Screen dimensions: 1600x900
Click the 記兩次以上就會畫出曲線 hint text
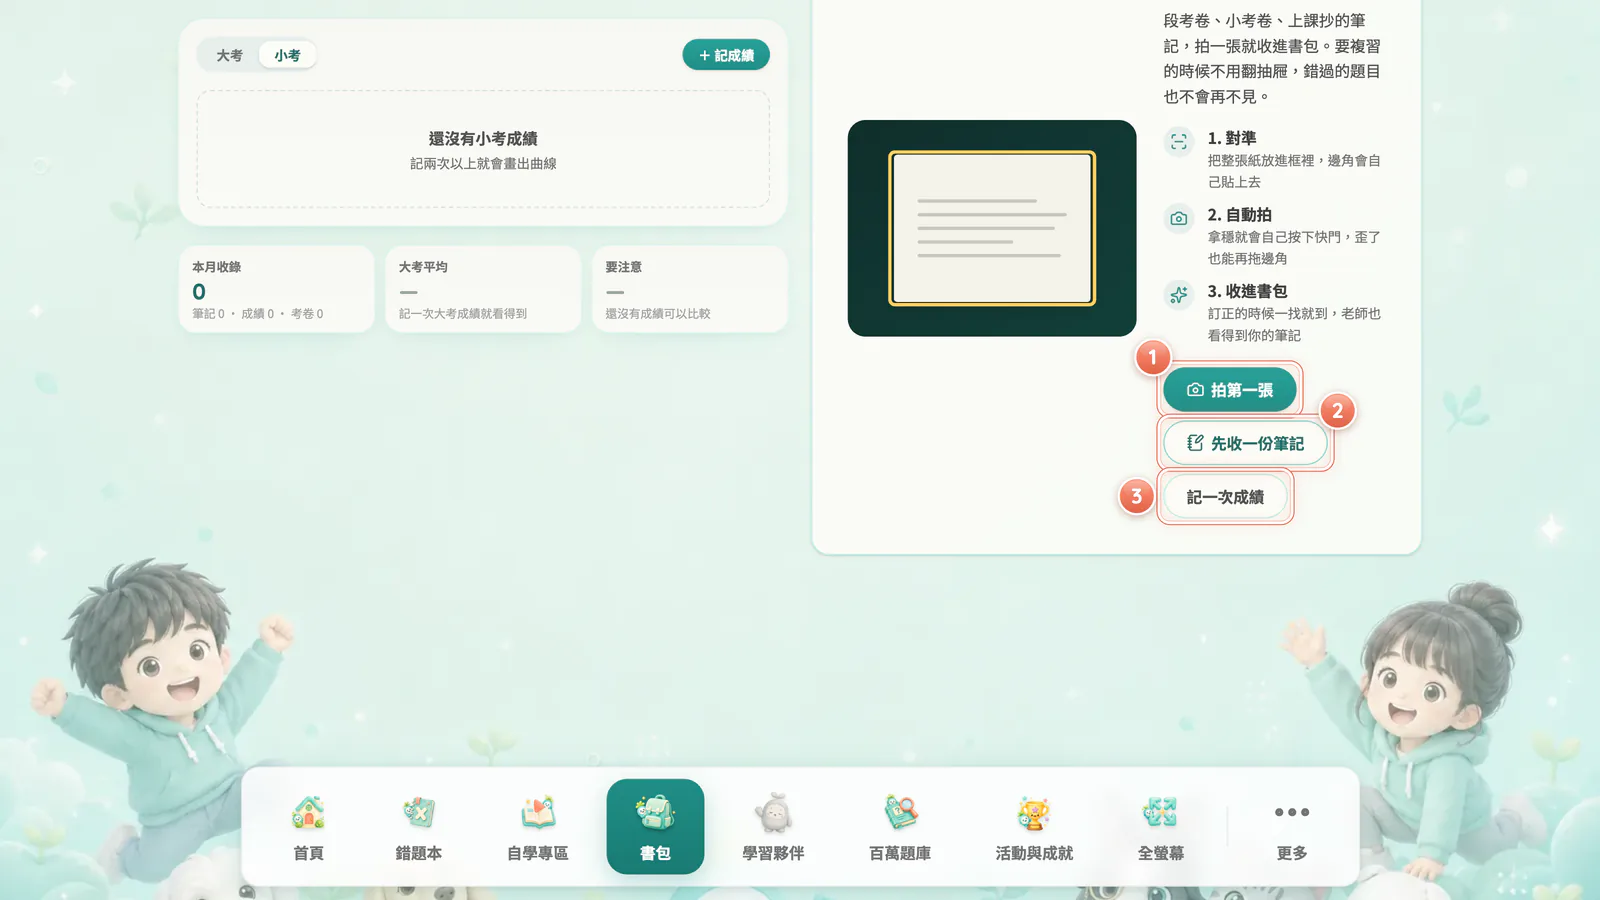(x=483, y=164)
